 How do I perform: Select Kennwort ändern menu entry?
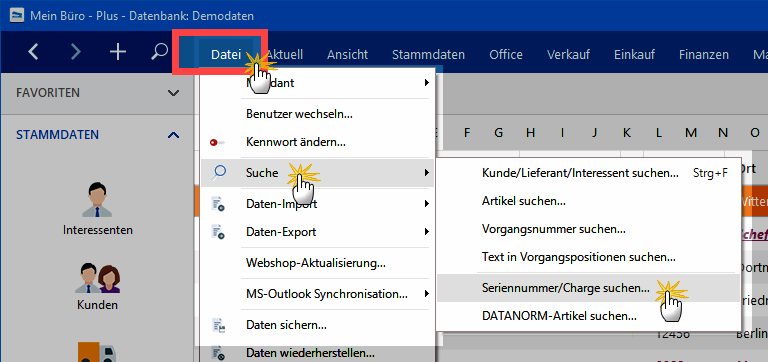(317, 143)
